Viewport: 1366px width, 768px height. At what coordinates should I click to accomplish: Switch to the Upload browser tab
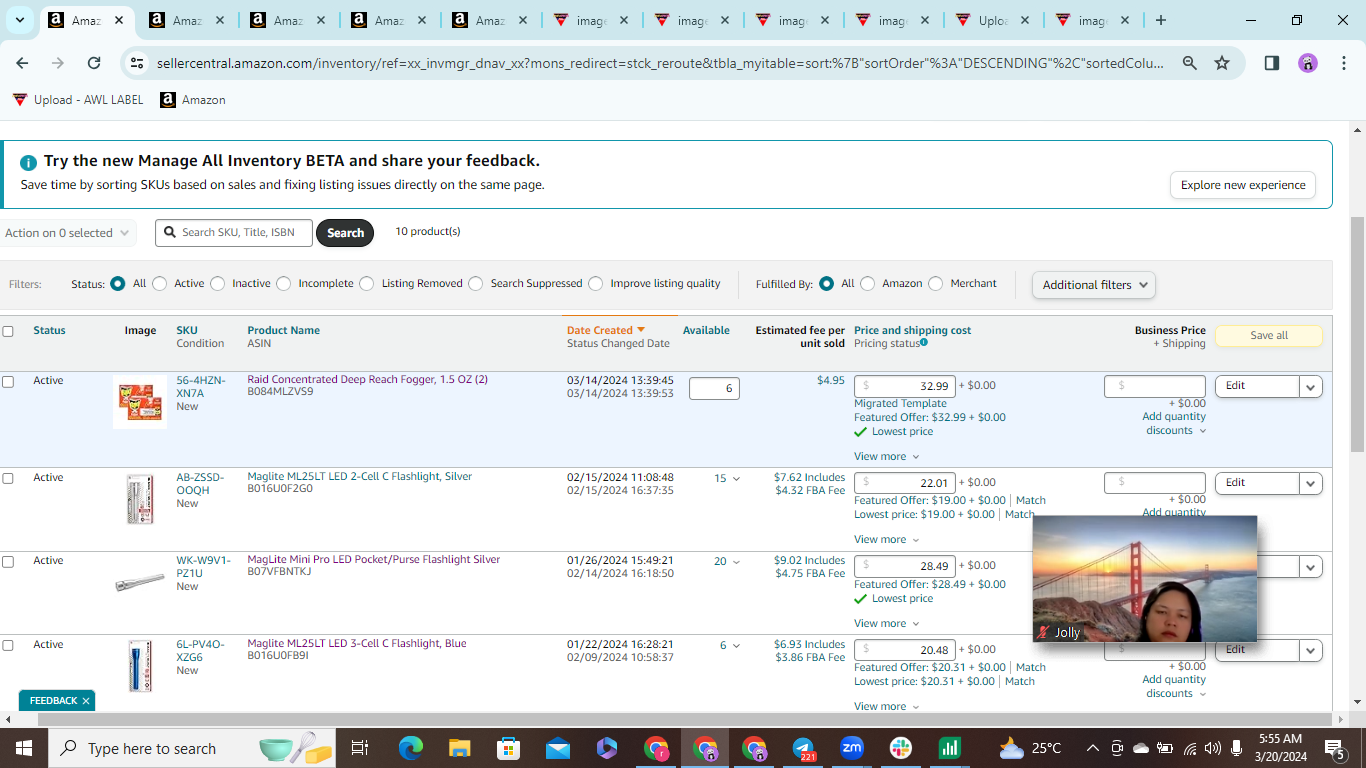(993, 20)
